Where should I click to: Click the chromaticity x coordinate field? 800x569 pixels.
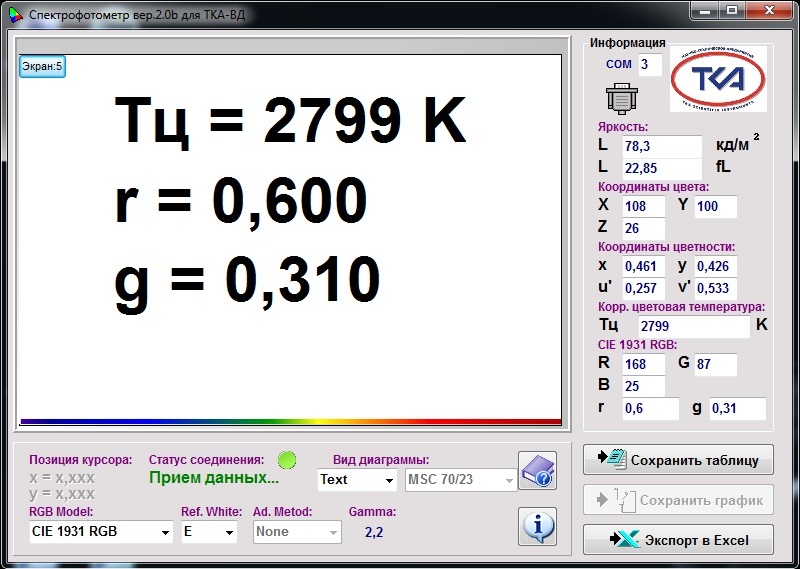coord(642,267)
